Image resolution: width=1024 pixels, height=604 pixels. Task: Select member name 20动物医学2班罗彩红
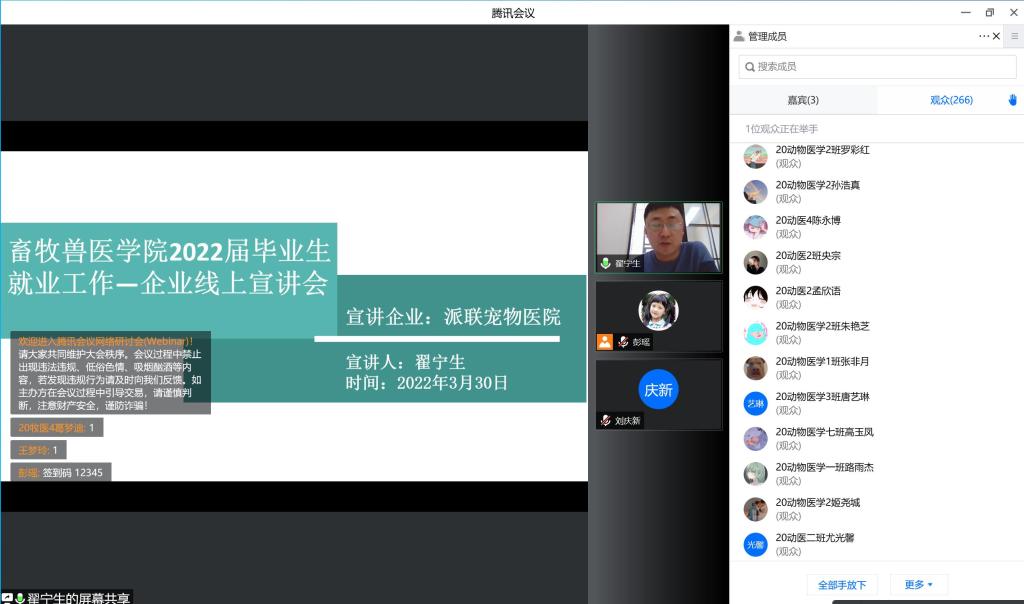click(x=822, y=150)
